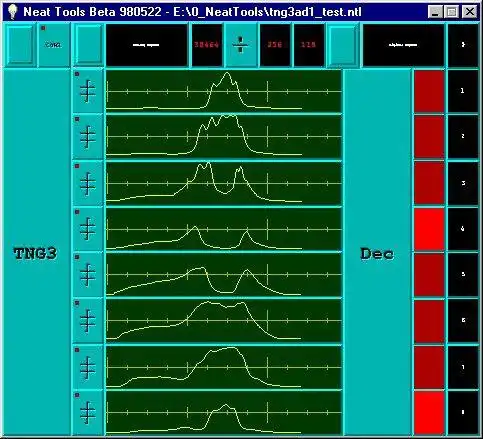The width and height of the screenshot is (483, 439).
Task: Toggle small square indicator on channel 1 row
Action: point(77,74)
